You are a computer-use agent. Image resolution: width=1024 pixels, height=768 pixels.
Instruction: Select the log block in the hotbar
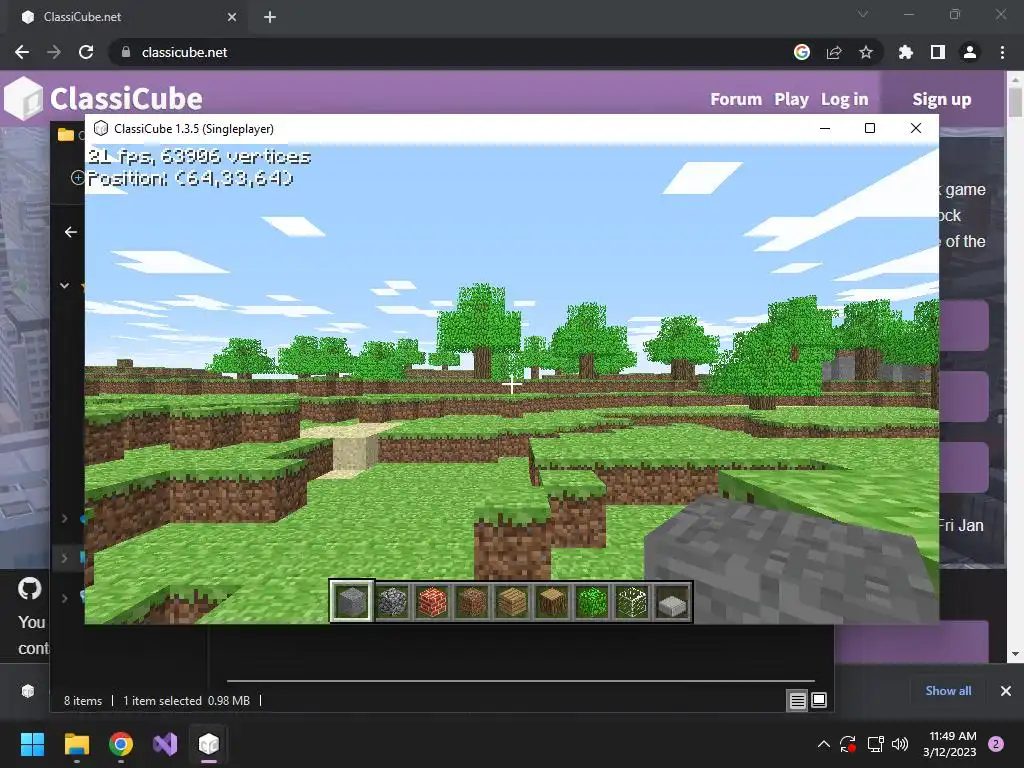(x=552, y=601)
